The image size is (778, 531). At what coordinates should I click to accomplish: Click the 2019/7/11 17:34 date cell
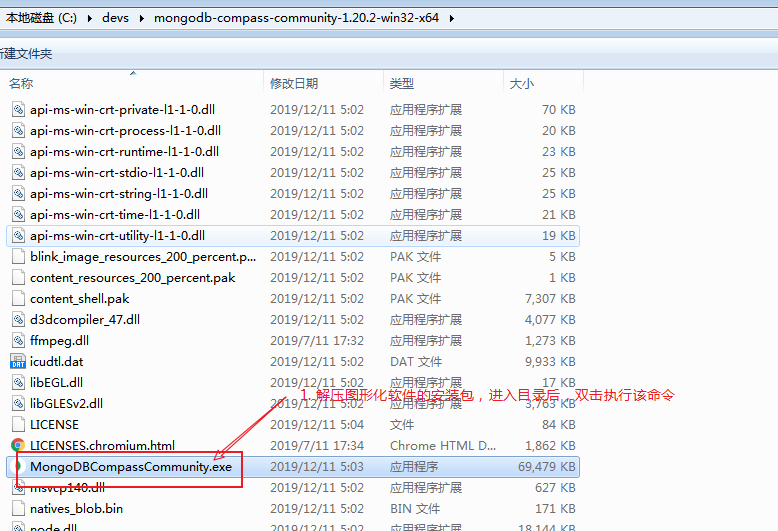(317, 446)
